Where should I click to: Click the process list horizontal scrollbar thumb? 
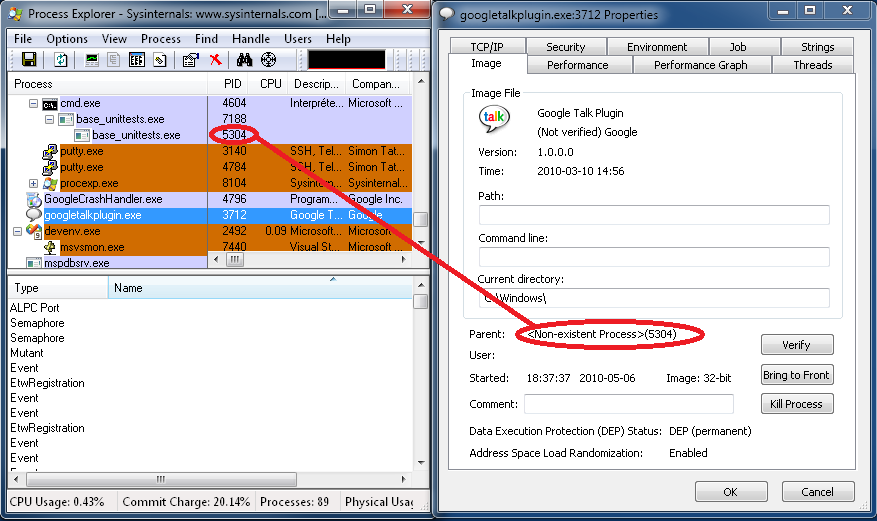(x=235, y=259)
